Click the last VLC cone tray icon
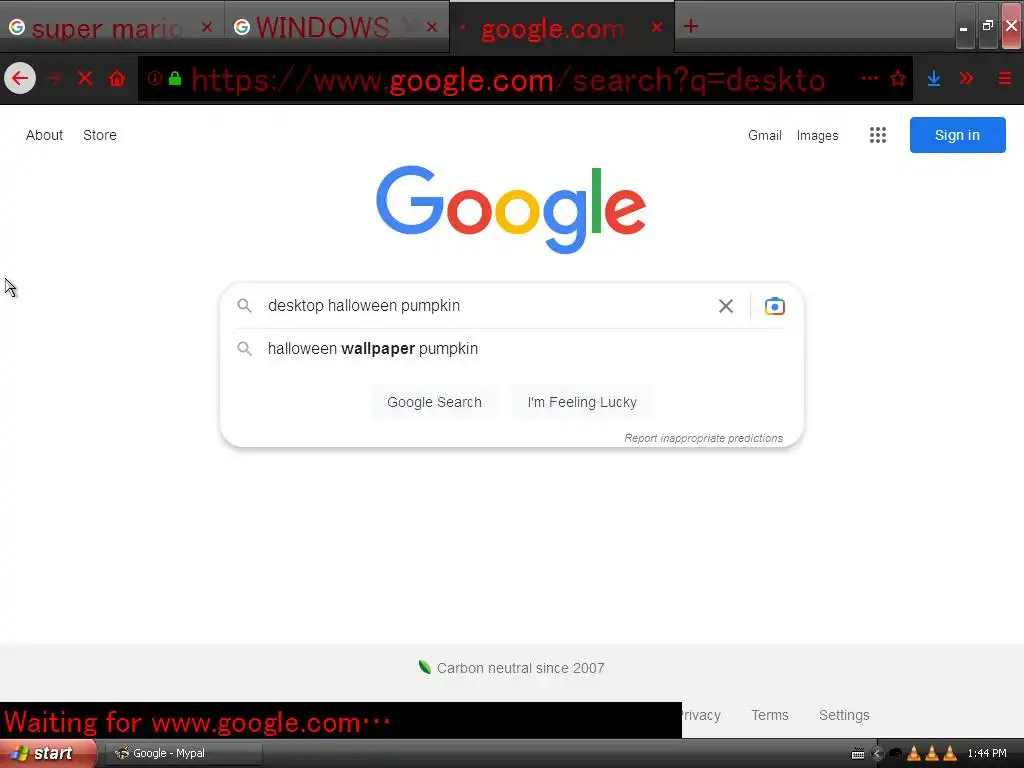Screen dimensions: 1024x768 950,753
